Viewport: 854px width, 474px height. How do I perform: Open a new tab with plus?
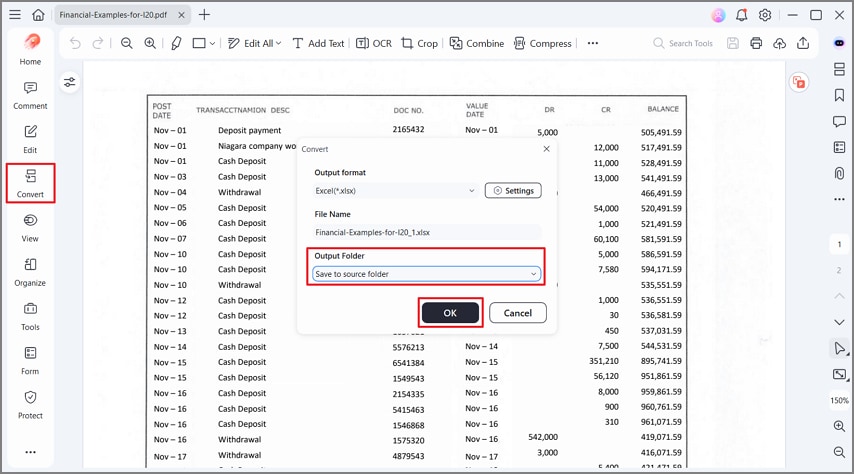tap(204, 15)
